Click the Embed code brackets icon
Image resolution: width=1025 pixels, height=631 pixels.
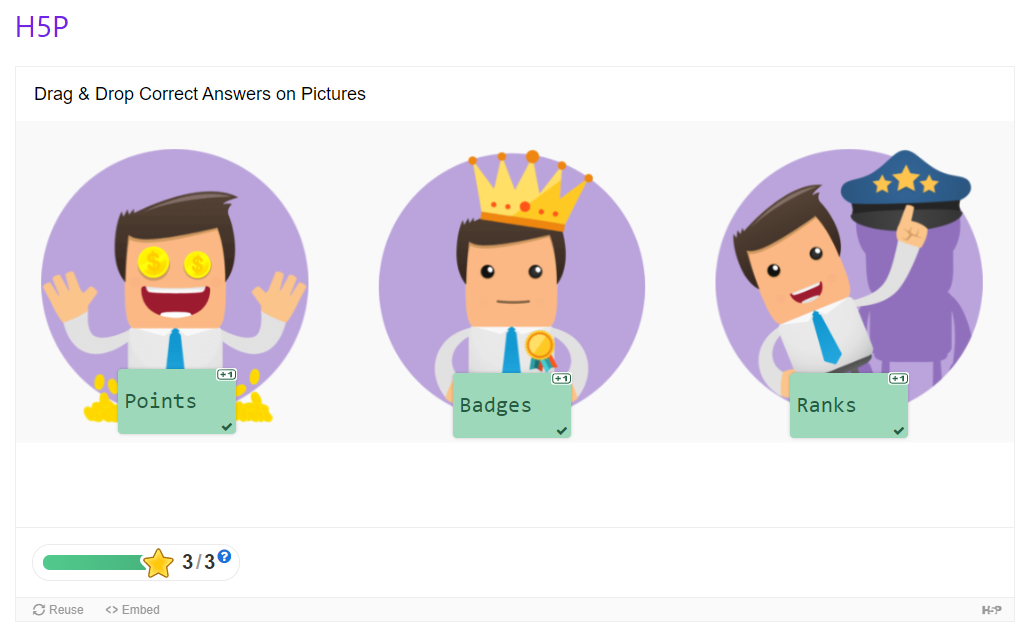tap(112, 610)
